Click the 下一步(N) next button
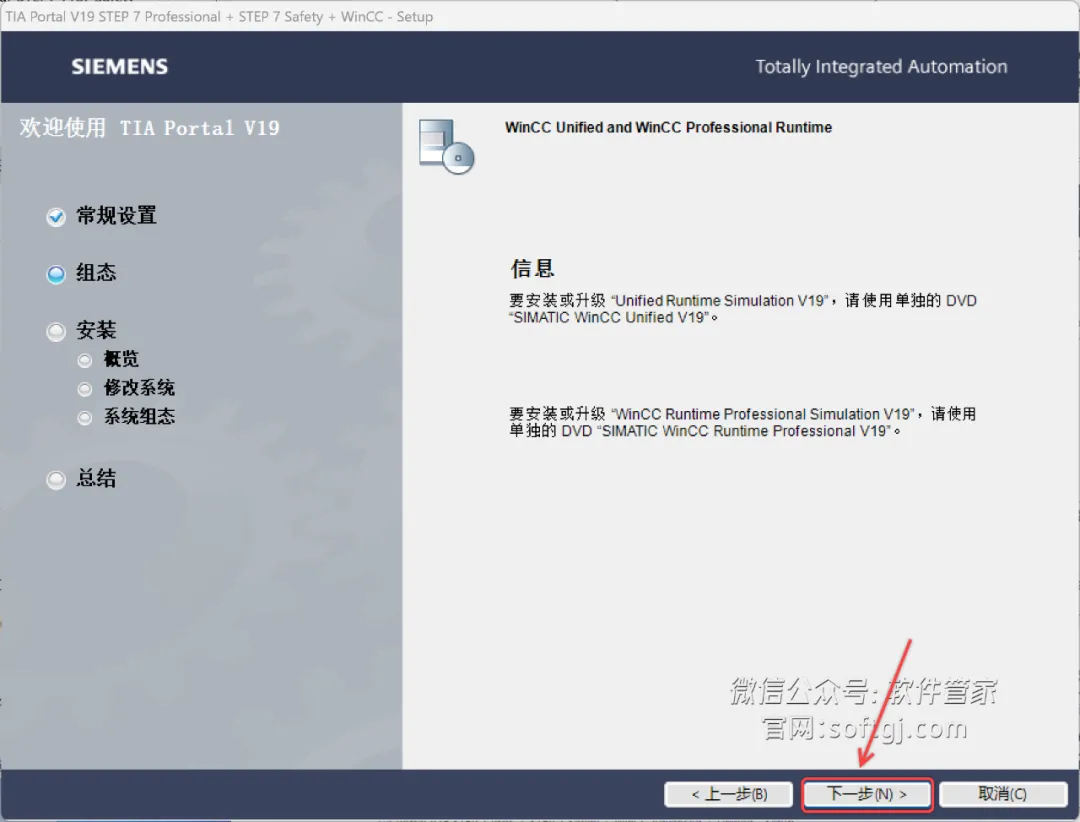 click(x=866, y=794)
